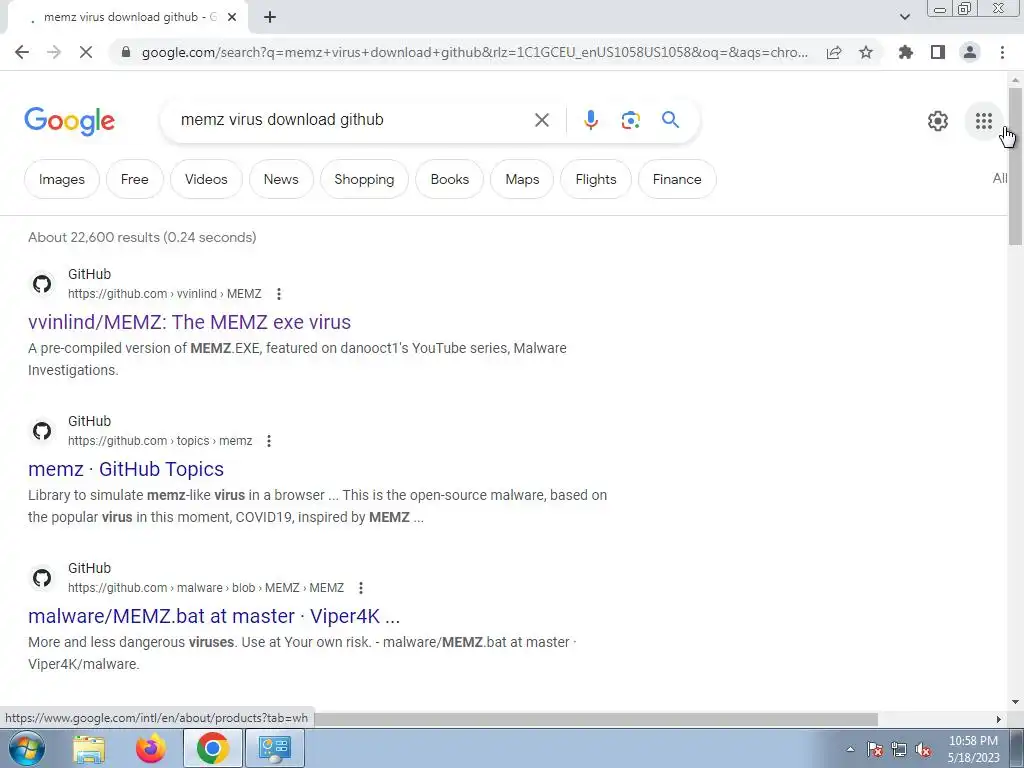Open the tab search dropdown arrow

(x=904, y=17)
